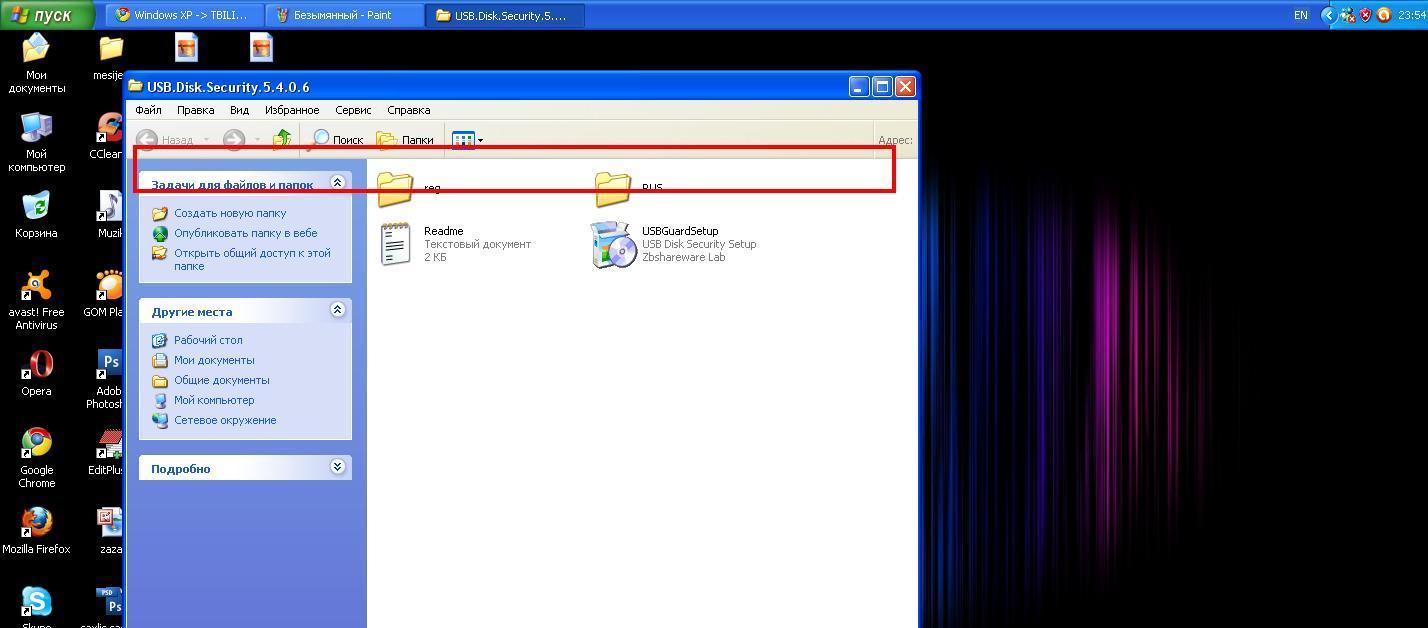
Task: Select first unlabeled image file on desktop
Action: (x=186, y=47)
